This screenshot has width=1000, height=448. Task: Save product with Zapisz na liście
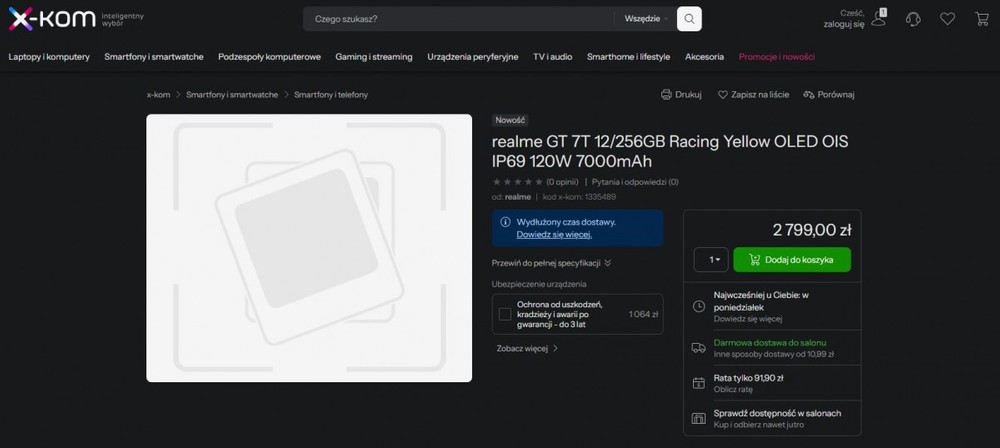pyautogui.click(x=754, y=95)
